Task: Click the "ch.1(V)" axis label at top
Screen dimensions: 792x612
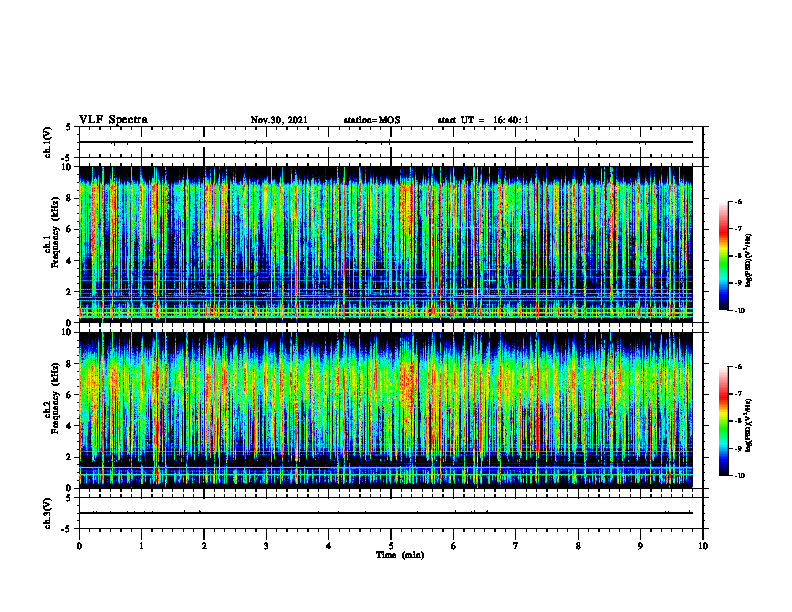Action: pos(47,142)
